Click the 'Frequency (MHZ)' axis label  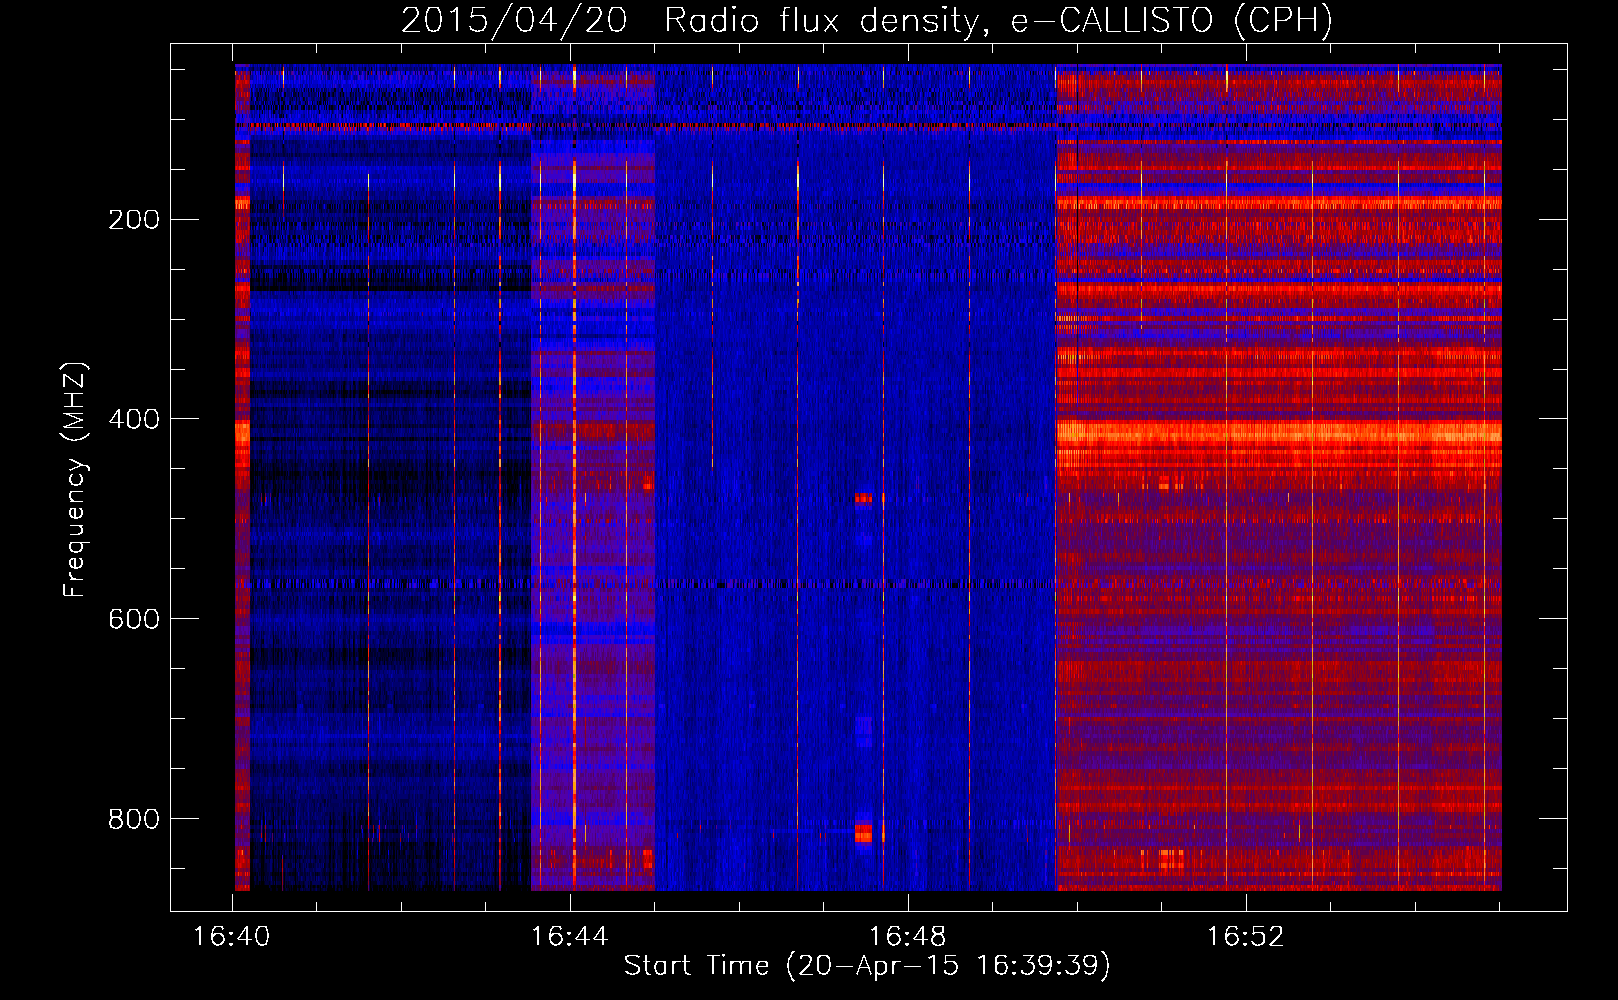point(75,479)
